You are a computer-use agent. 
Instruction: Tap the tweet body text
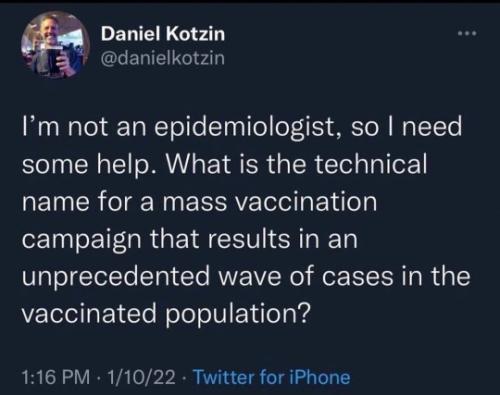point(246,220)
